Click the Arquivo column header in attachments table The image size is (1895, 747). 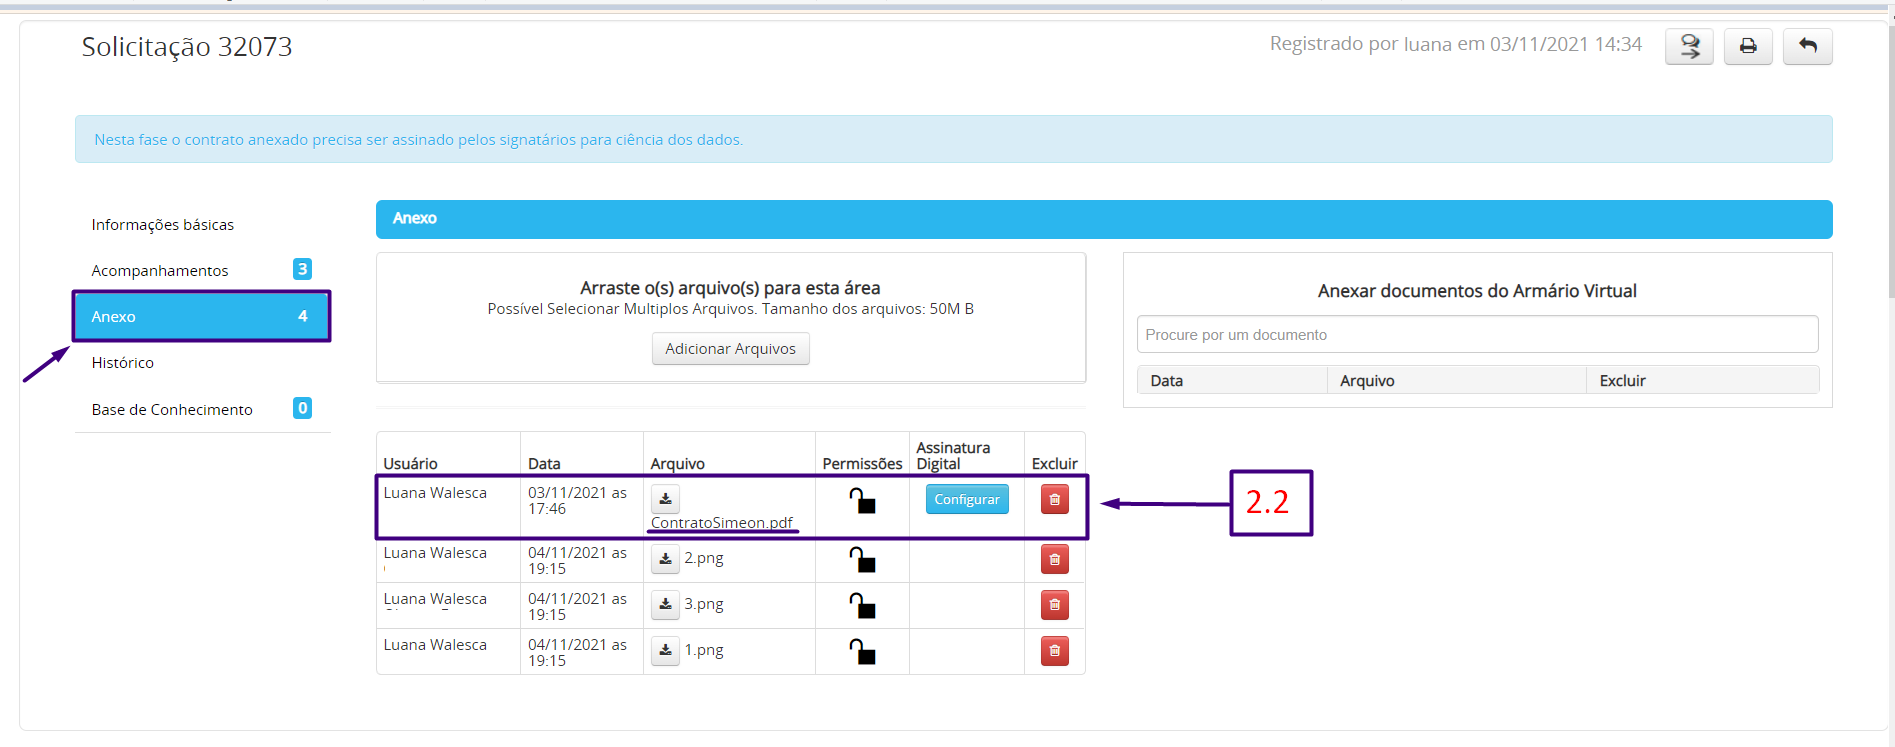tap(678, 464)
